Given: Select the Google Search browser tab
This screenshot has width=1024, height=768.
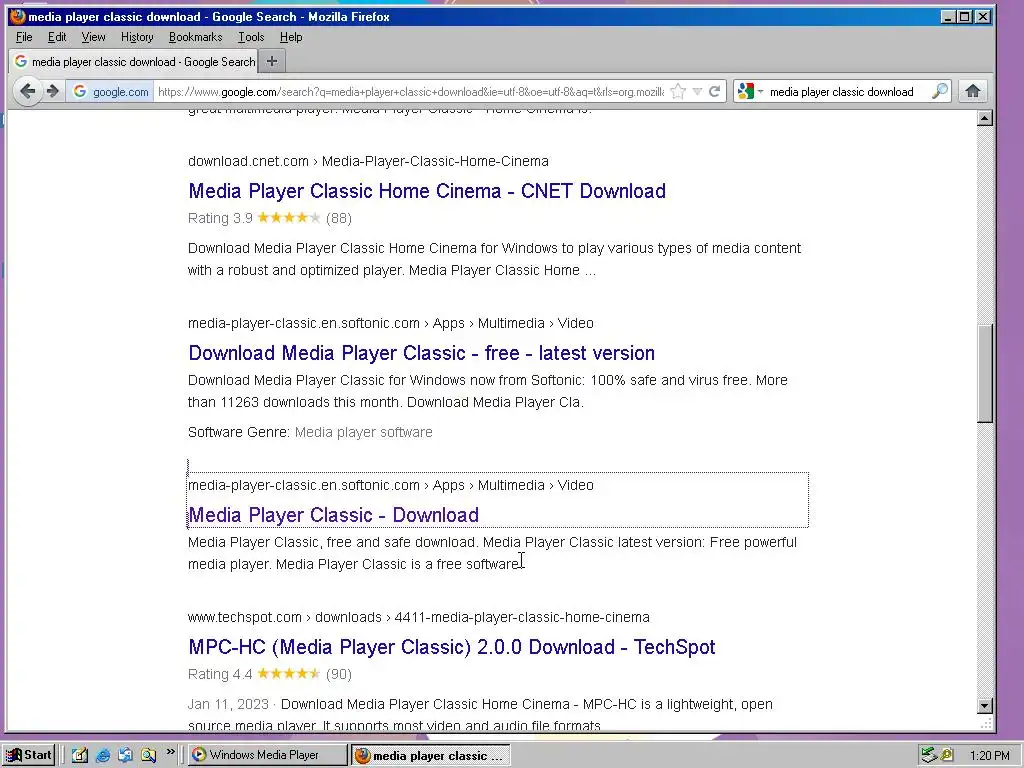Looking at the screenshot, I should coord(134,61).
